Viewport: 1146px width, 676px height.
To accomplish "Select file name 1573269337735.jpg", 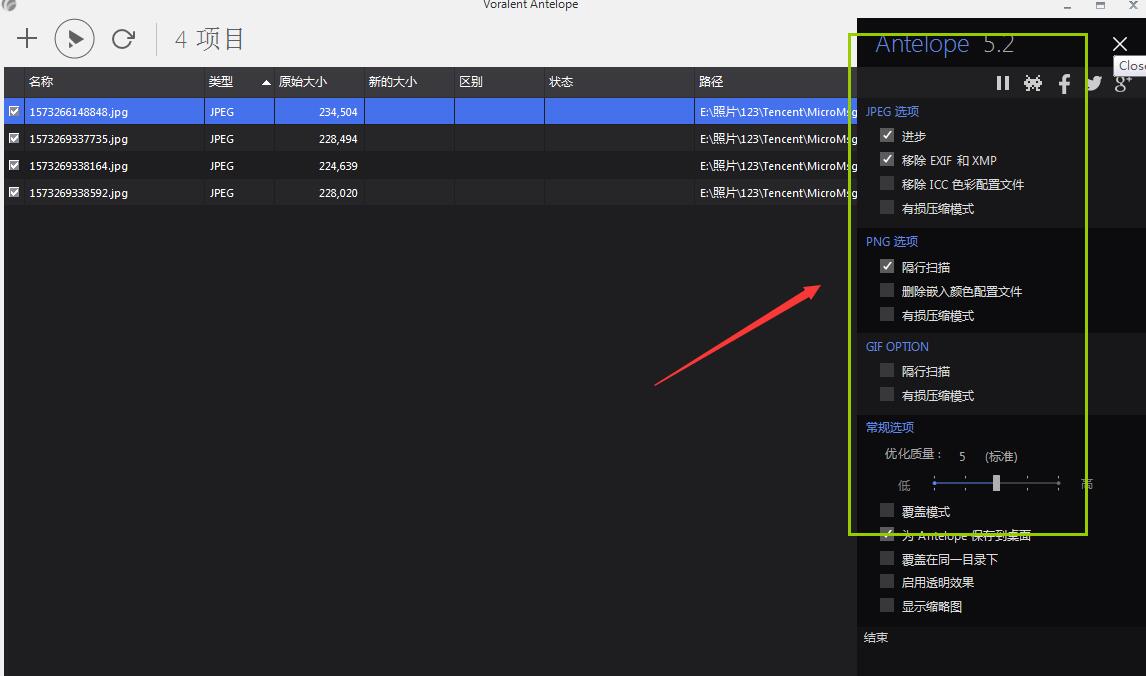I will coord(78,139).
